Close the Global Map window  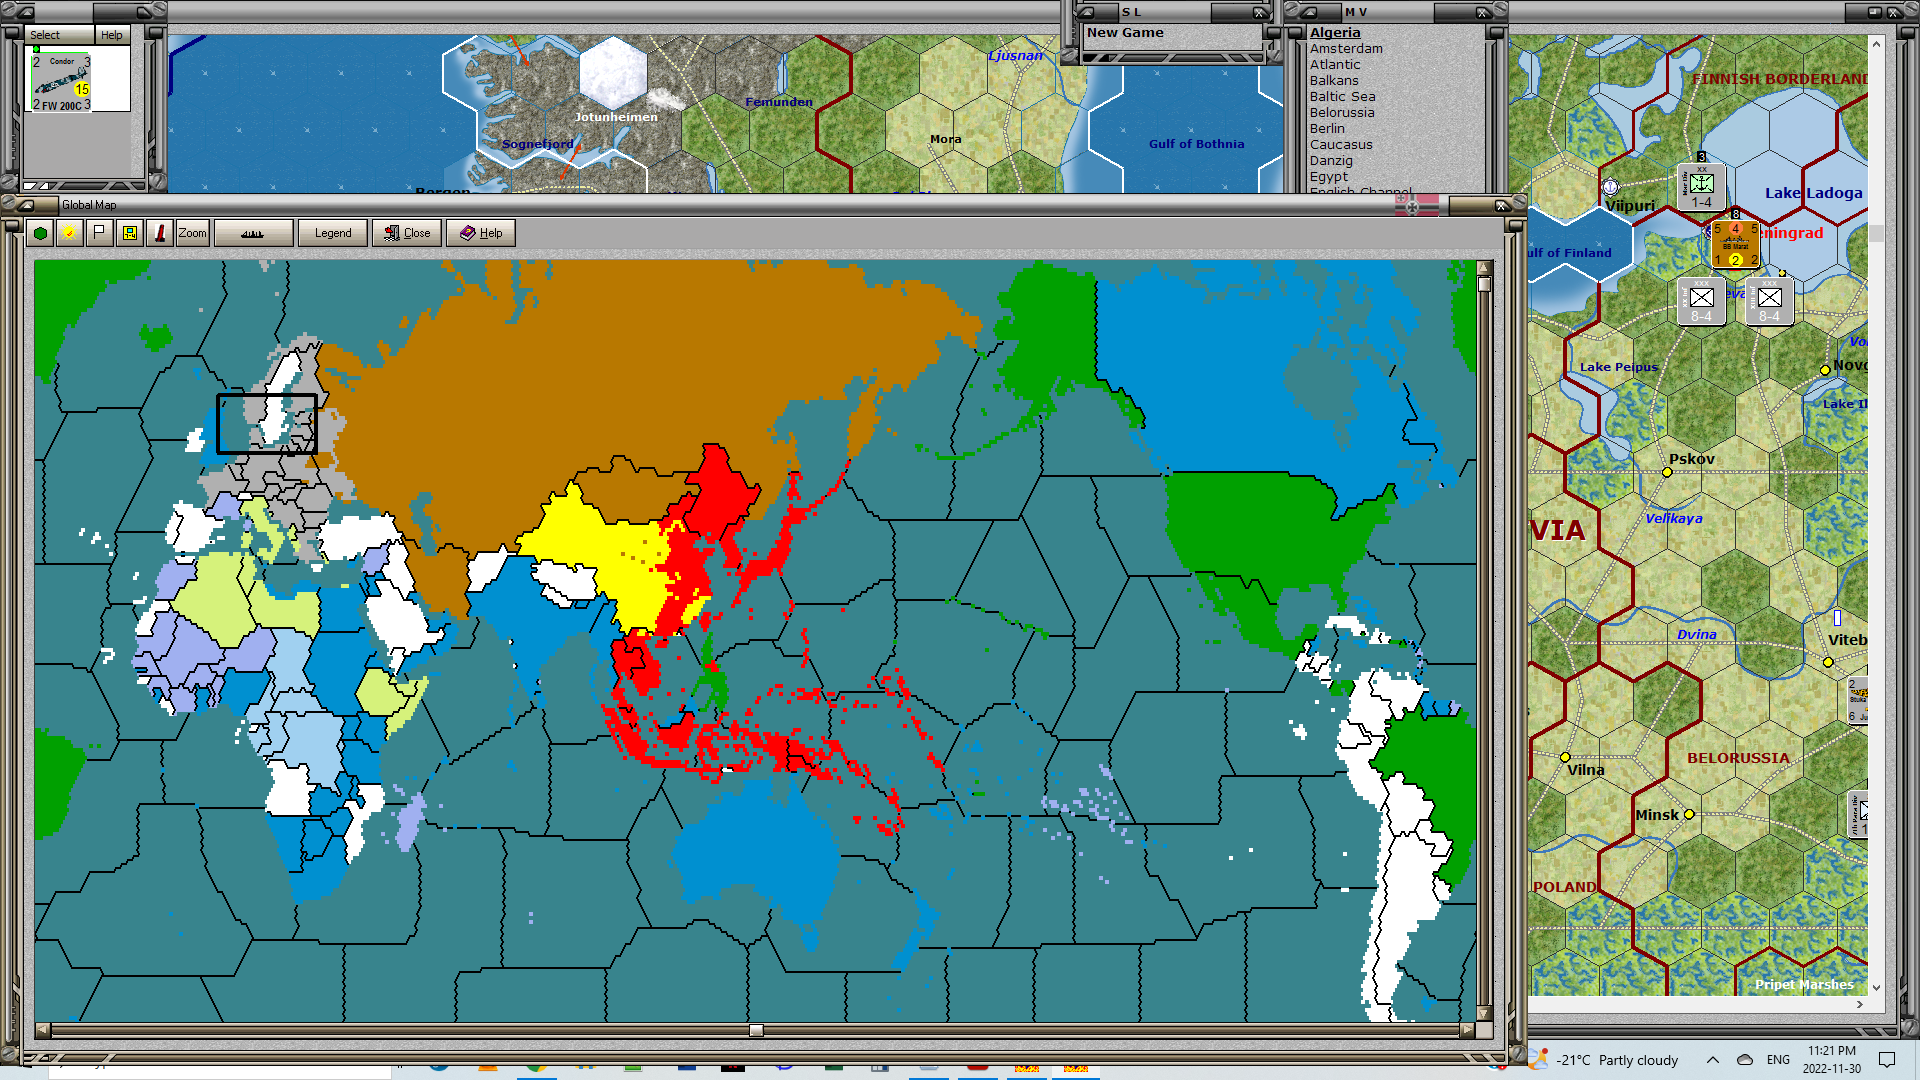(x=407, y=233)
